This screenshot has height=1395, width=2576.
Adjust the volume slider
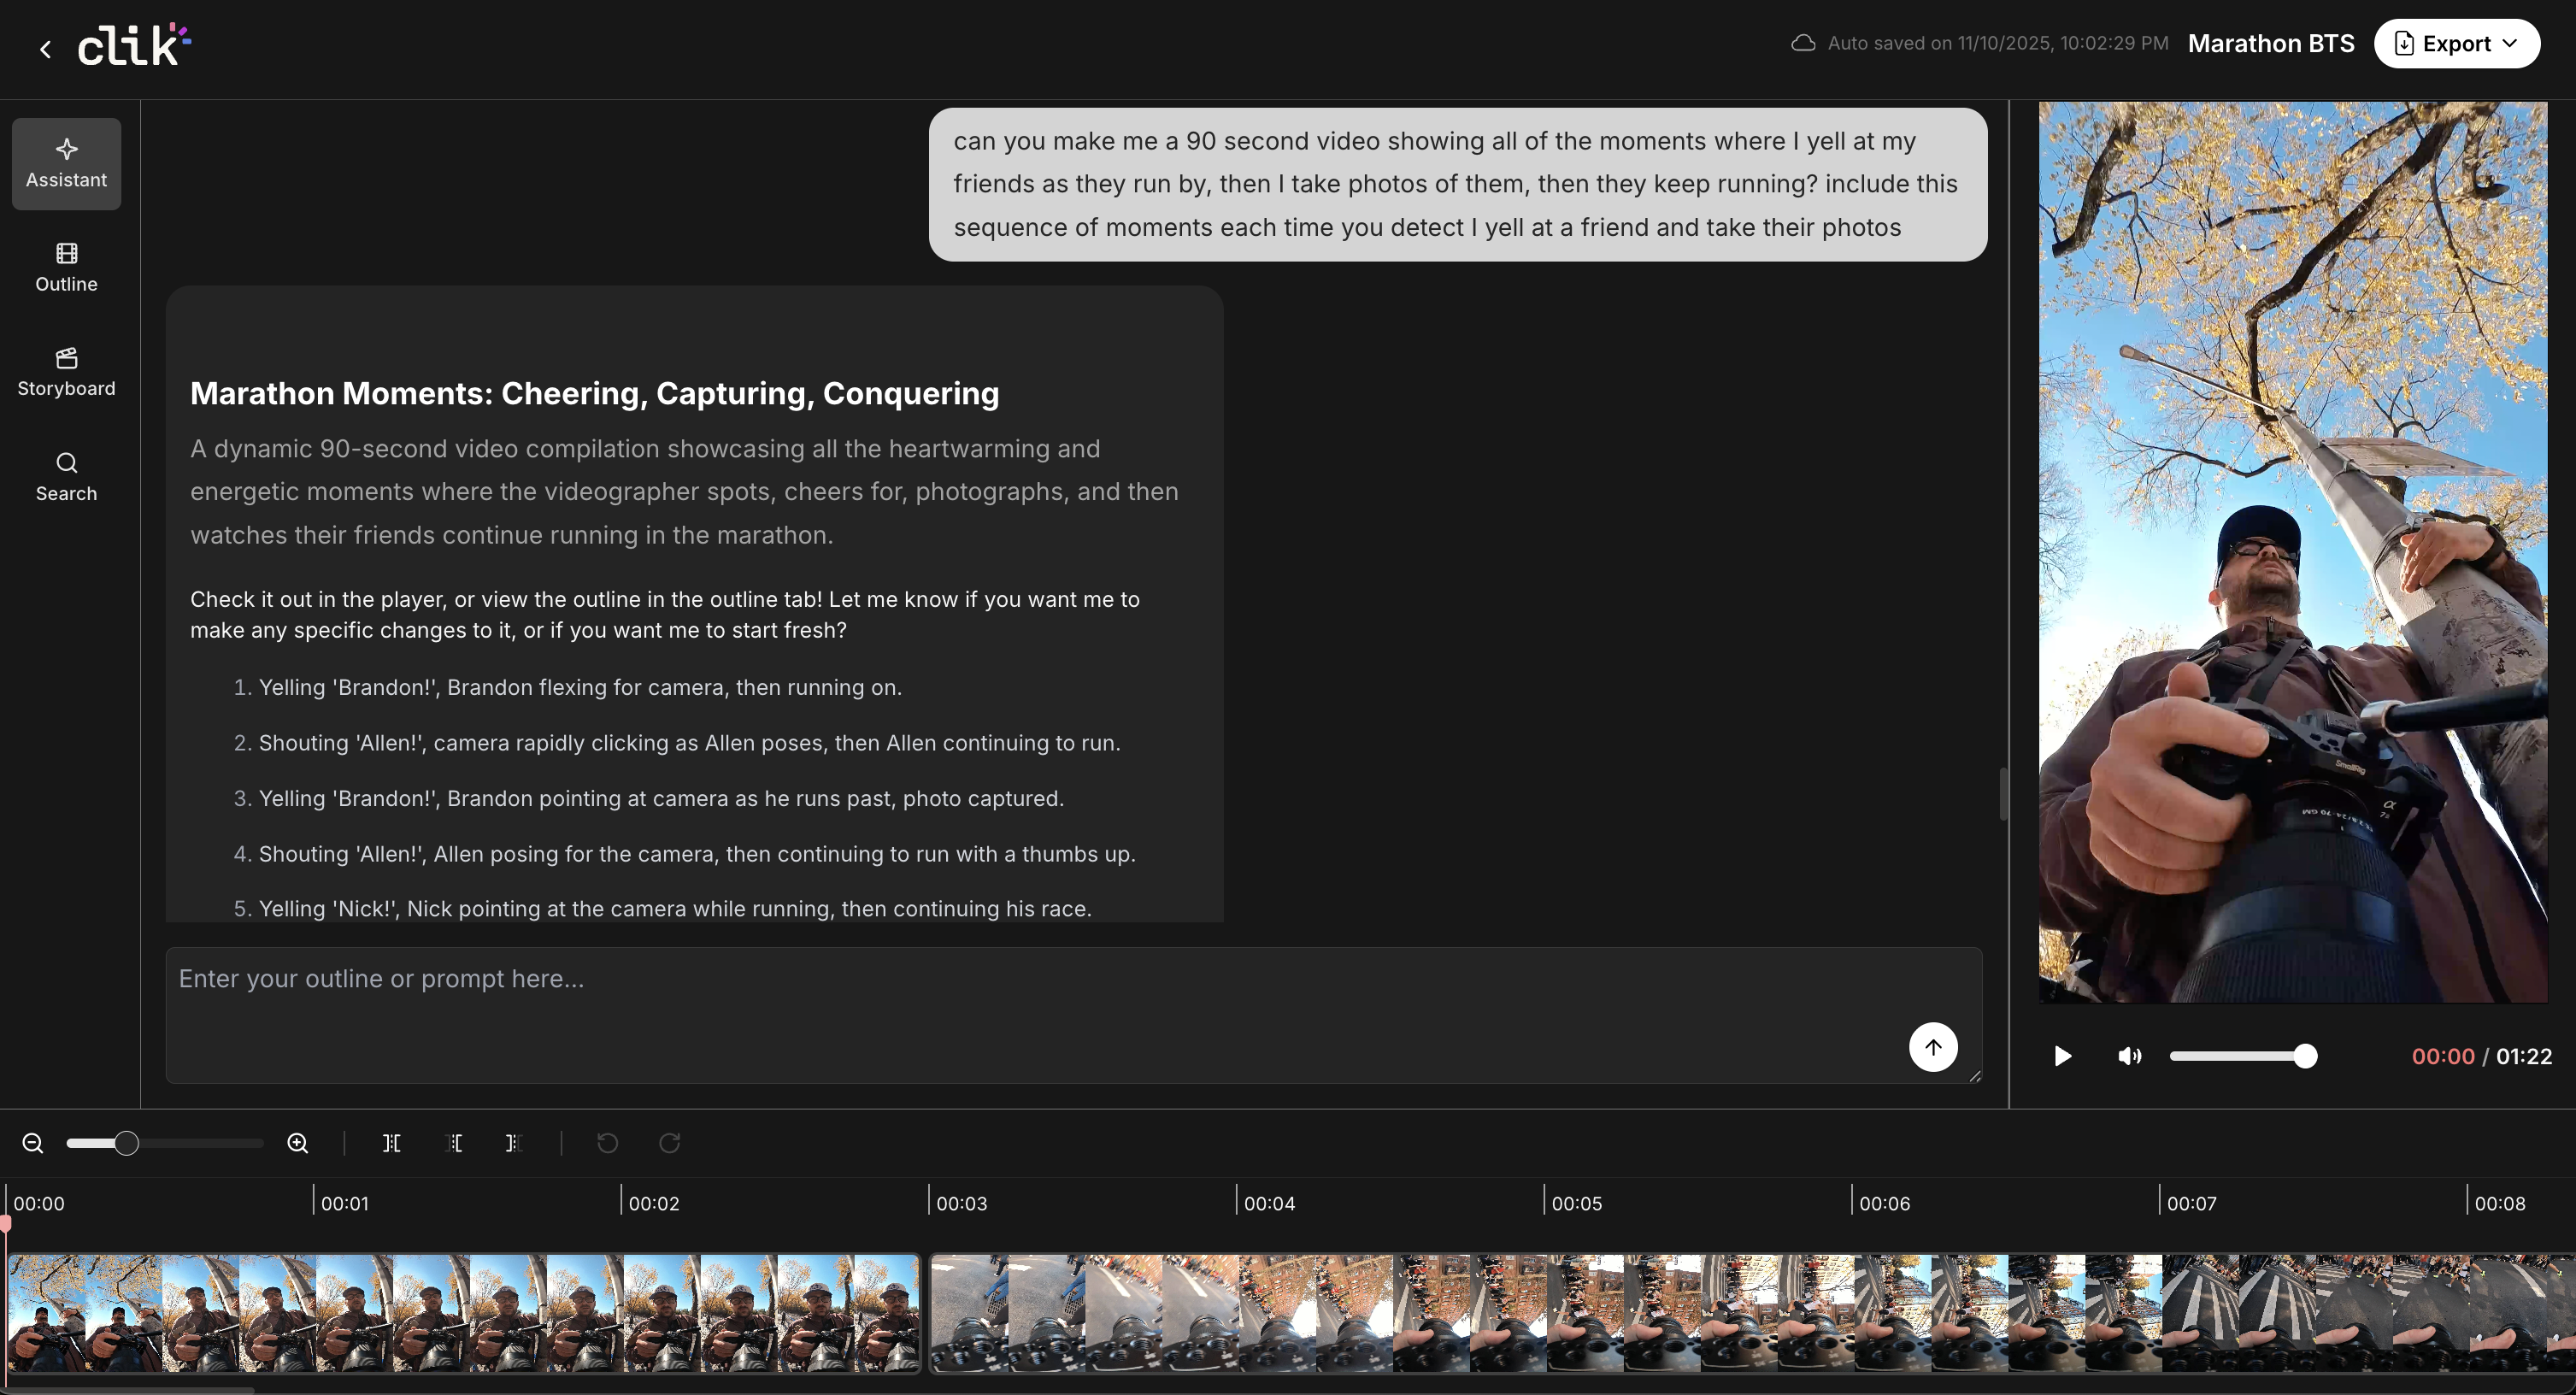pyautogui.click(x=2244, y=1056)
